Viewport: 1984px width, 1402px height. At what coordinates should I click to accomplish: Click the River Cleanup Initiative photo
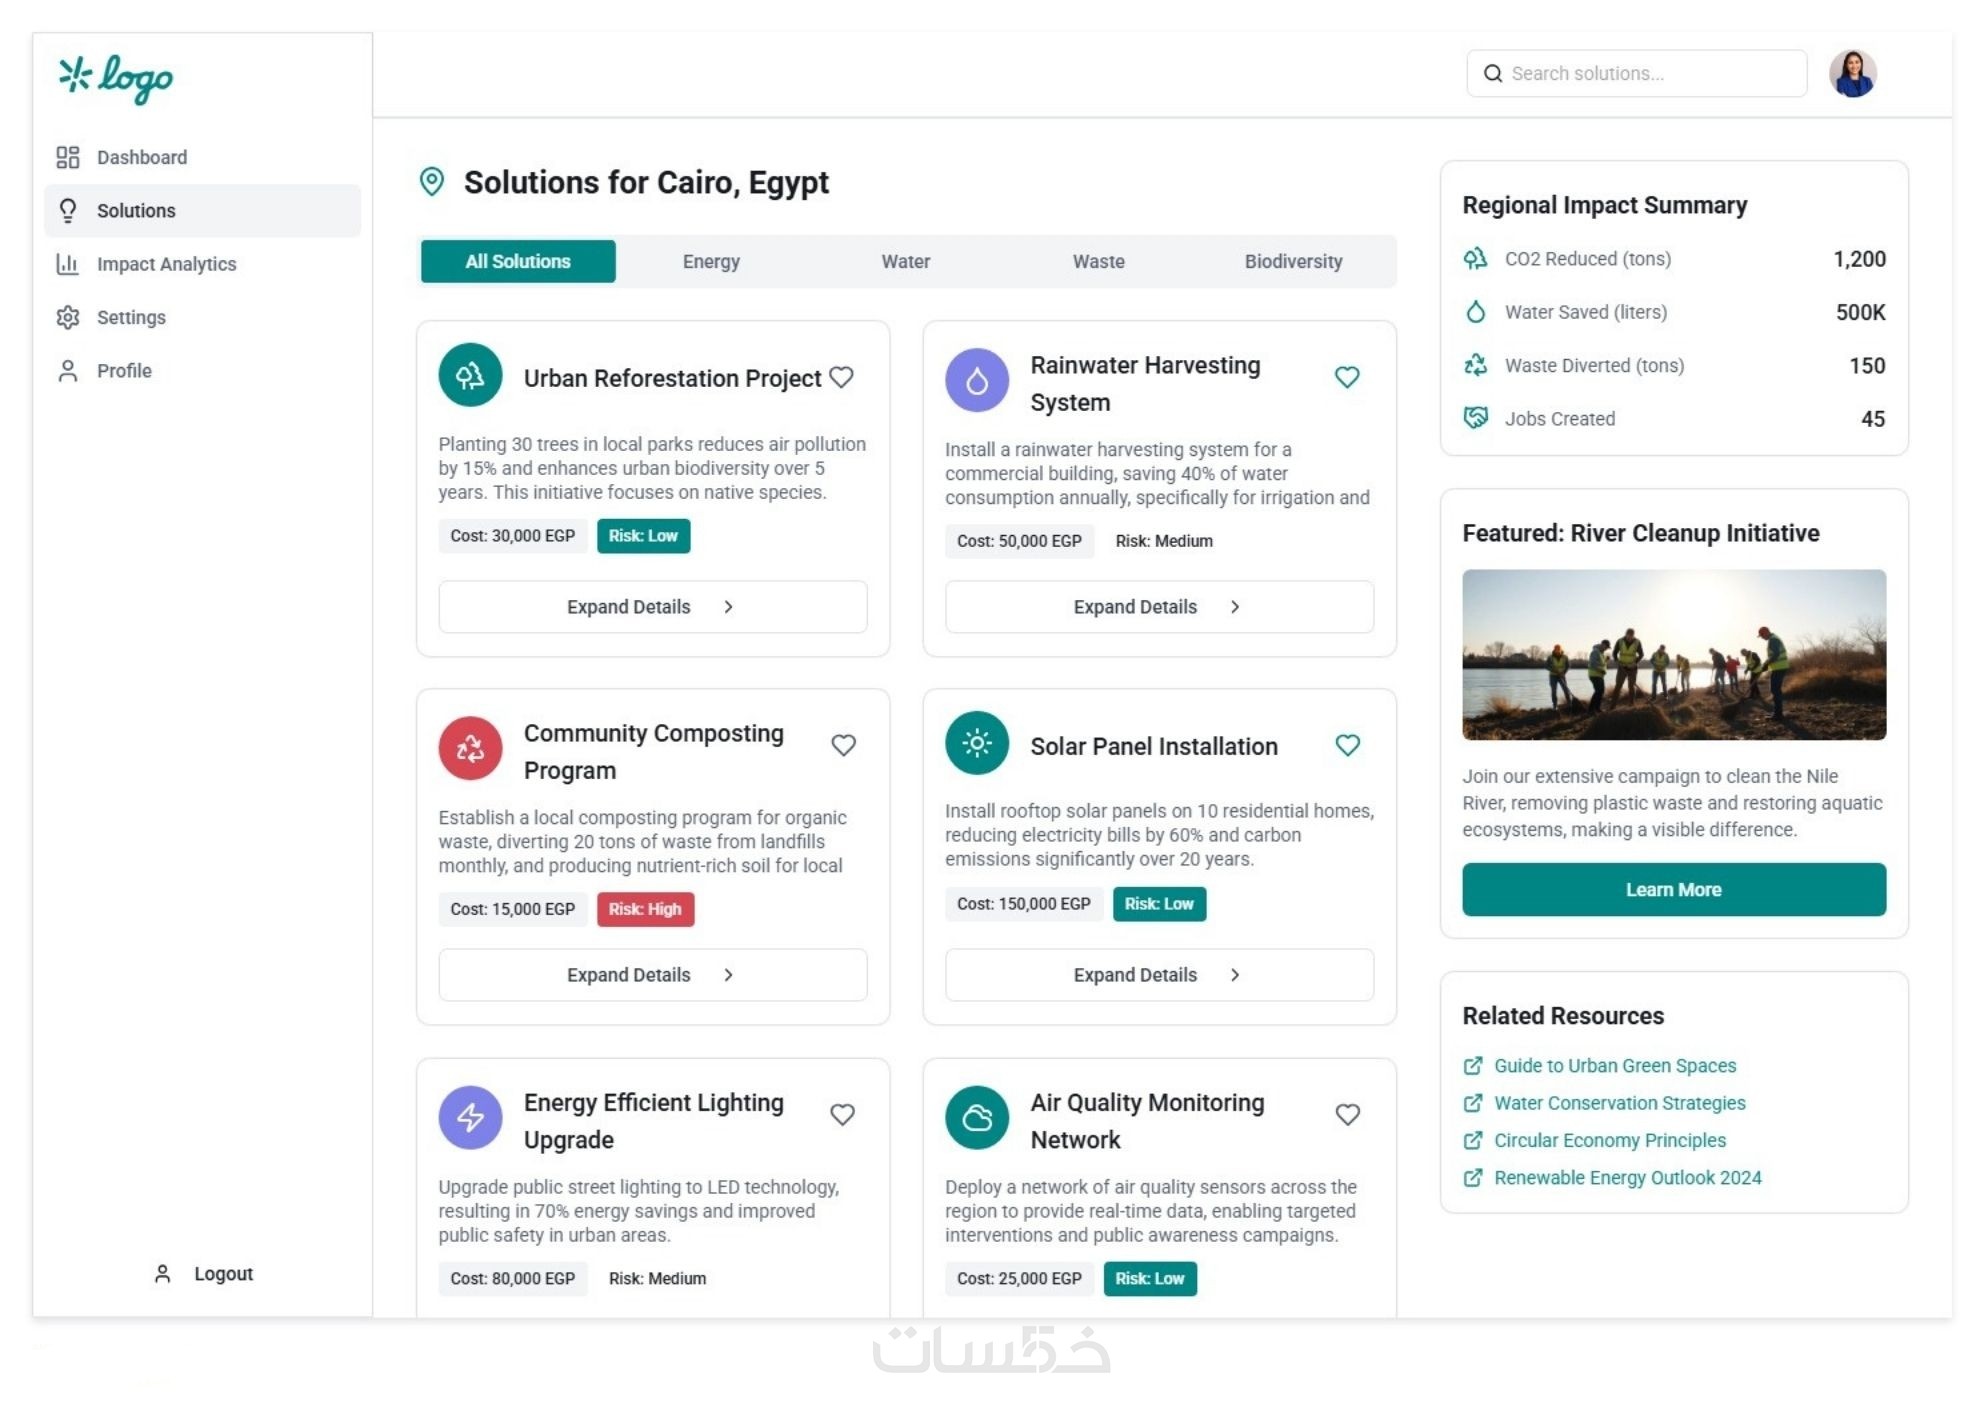(1673, 655)
